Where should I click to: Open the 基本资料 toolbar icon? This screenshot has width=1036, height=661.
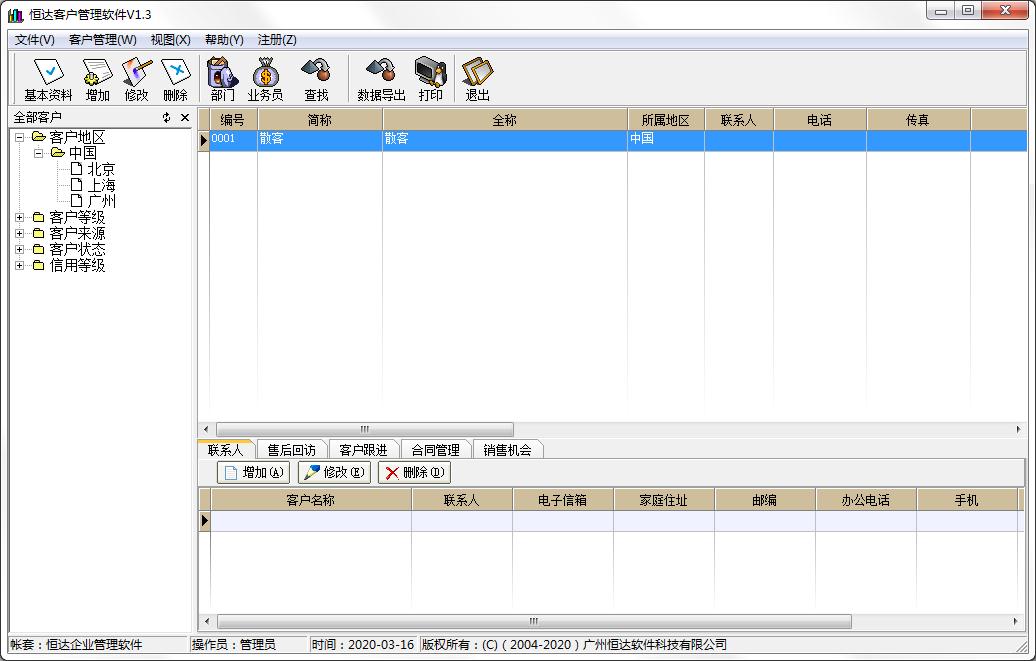point(48,79)
